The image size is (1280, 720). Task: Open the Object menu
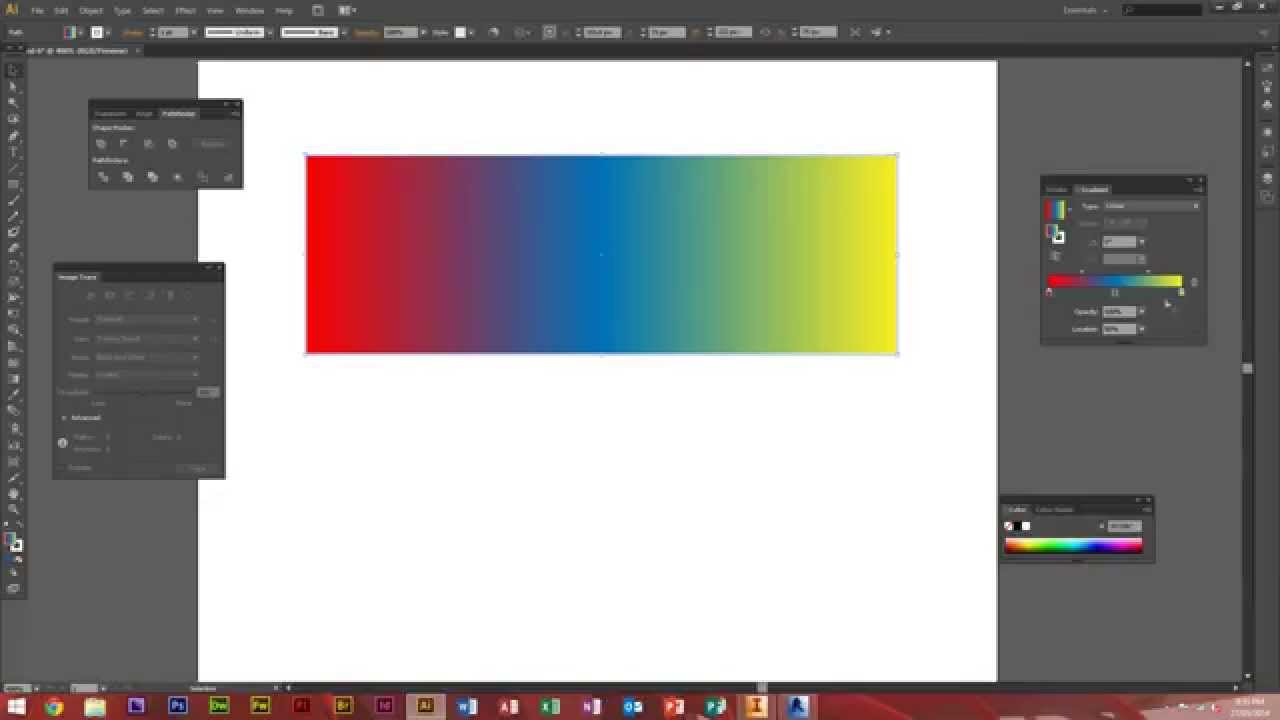(x=91, y=10)
